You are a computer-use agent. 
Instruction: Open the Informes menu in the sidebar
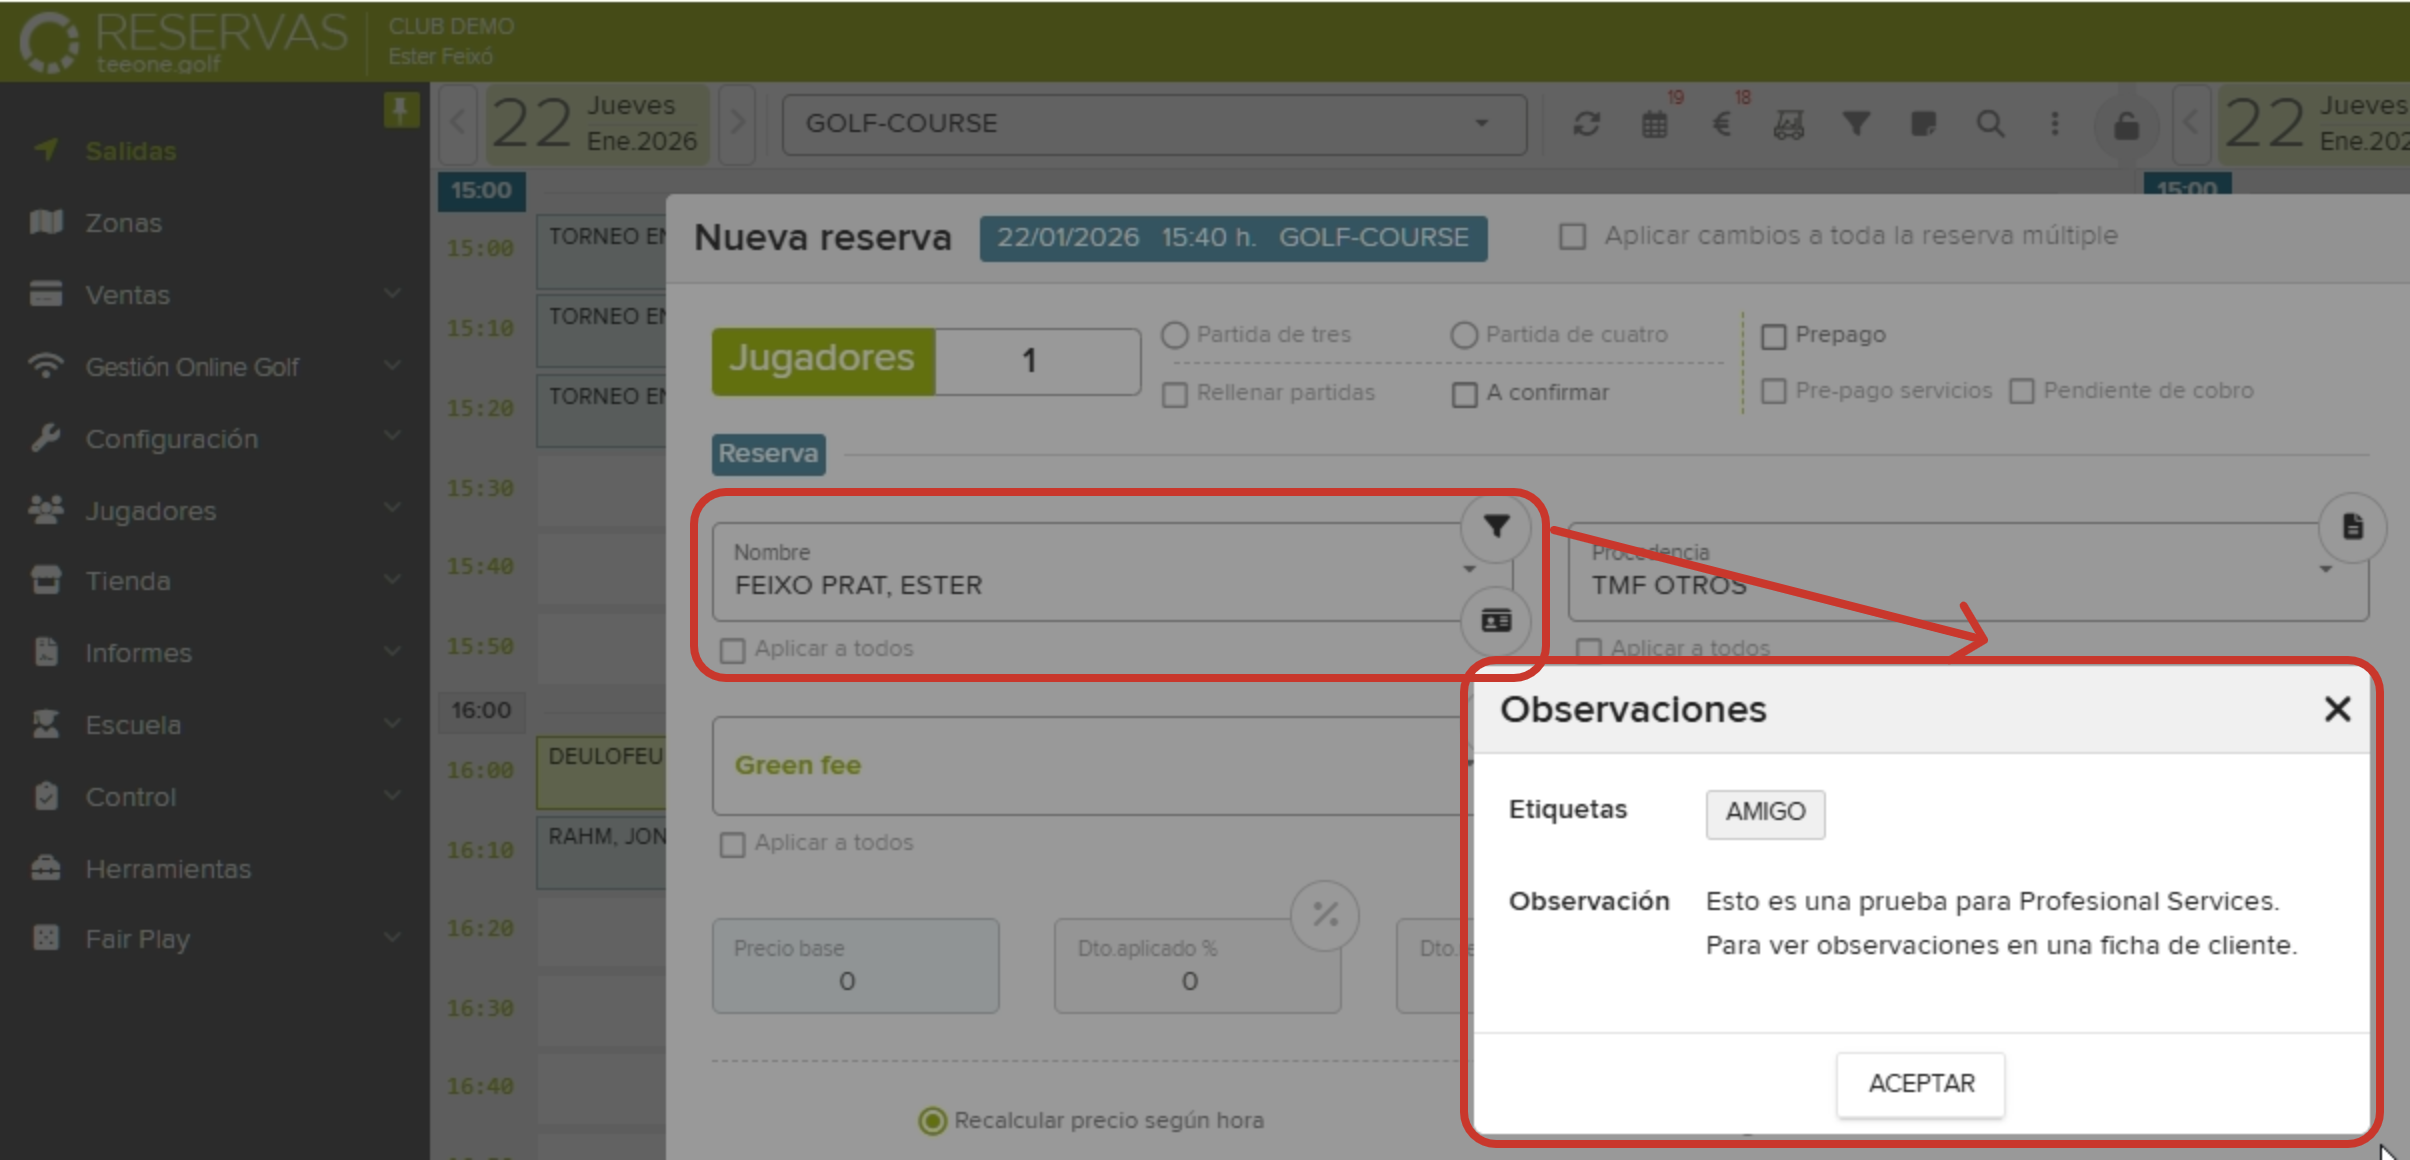coord(138,653)
